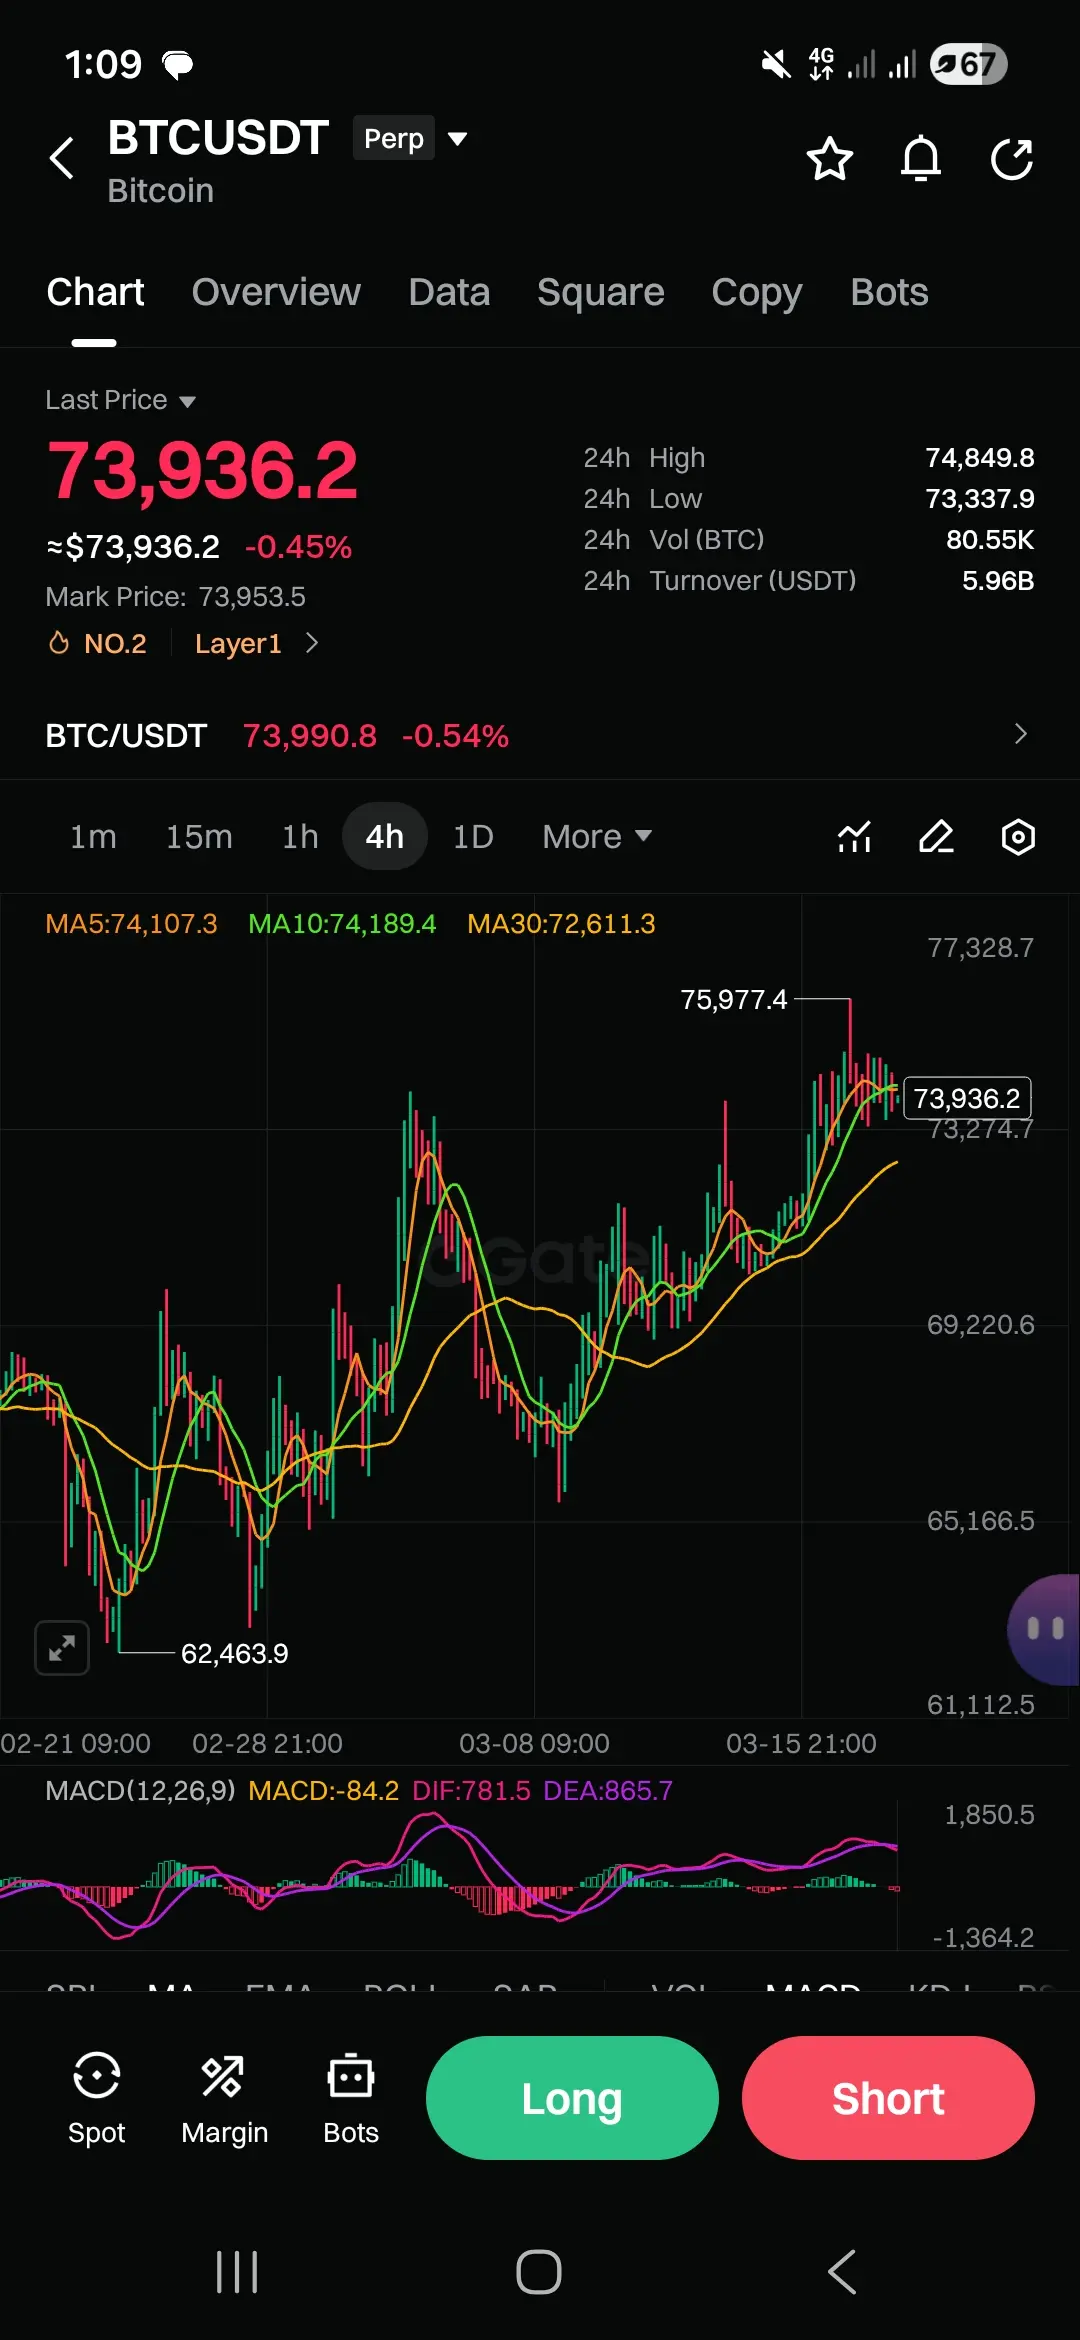Viewport: 1080px width, 2340px height.
Task: Tap the Android home button
Action: 539,2272
